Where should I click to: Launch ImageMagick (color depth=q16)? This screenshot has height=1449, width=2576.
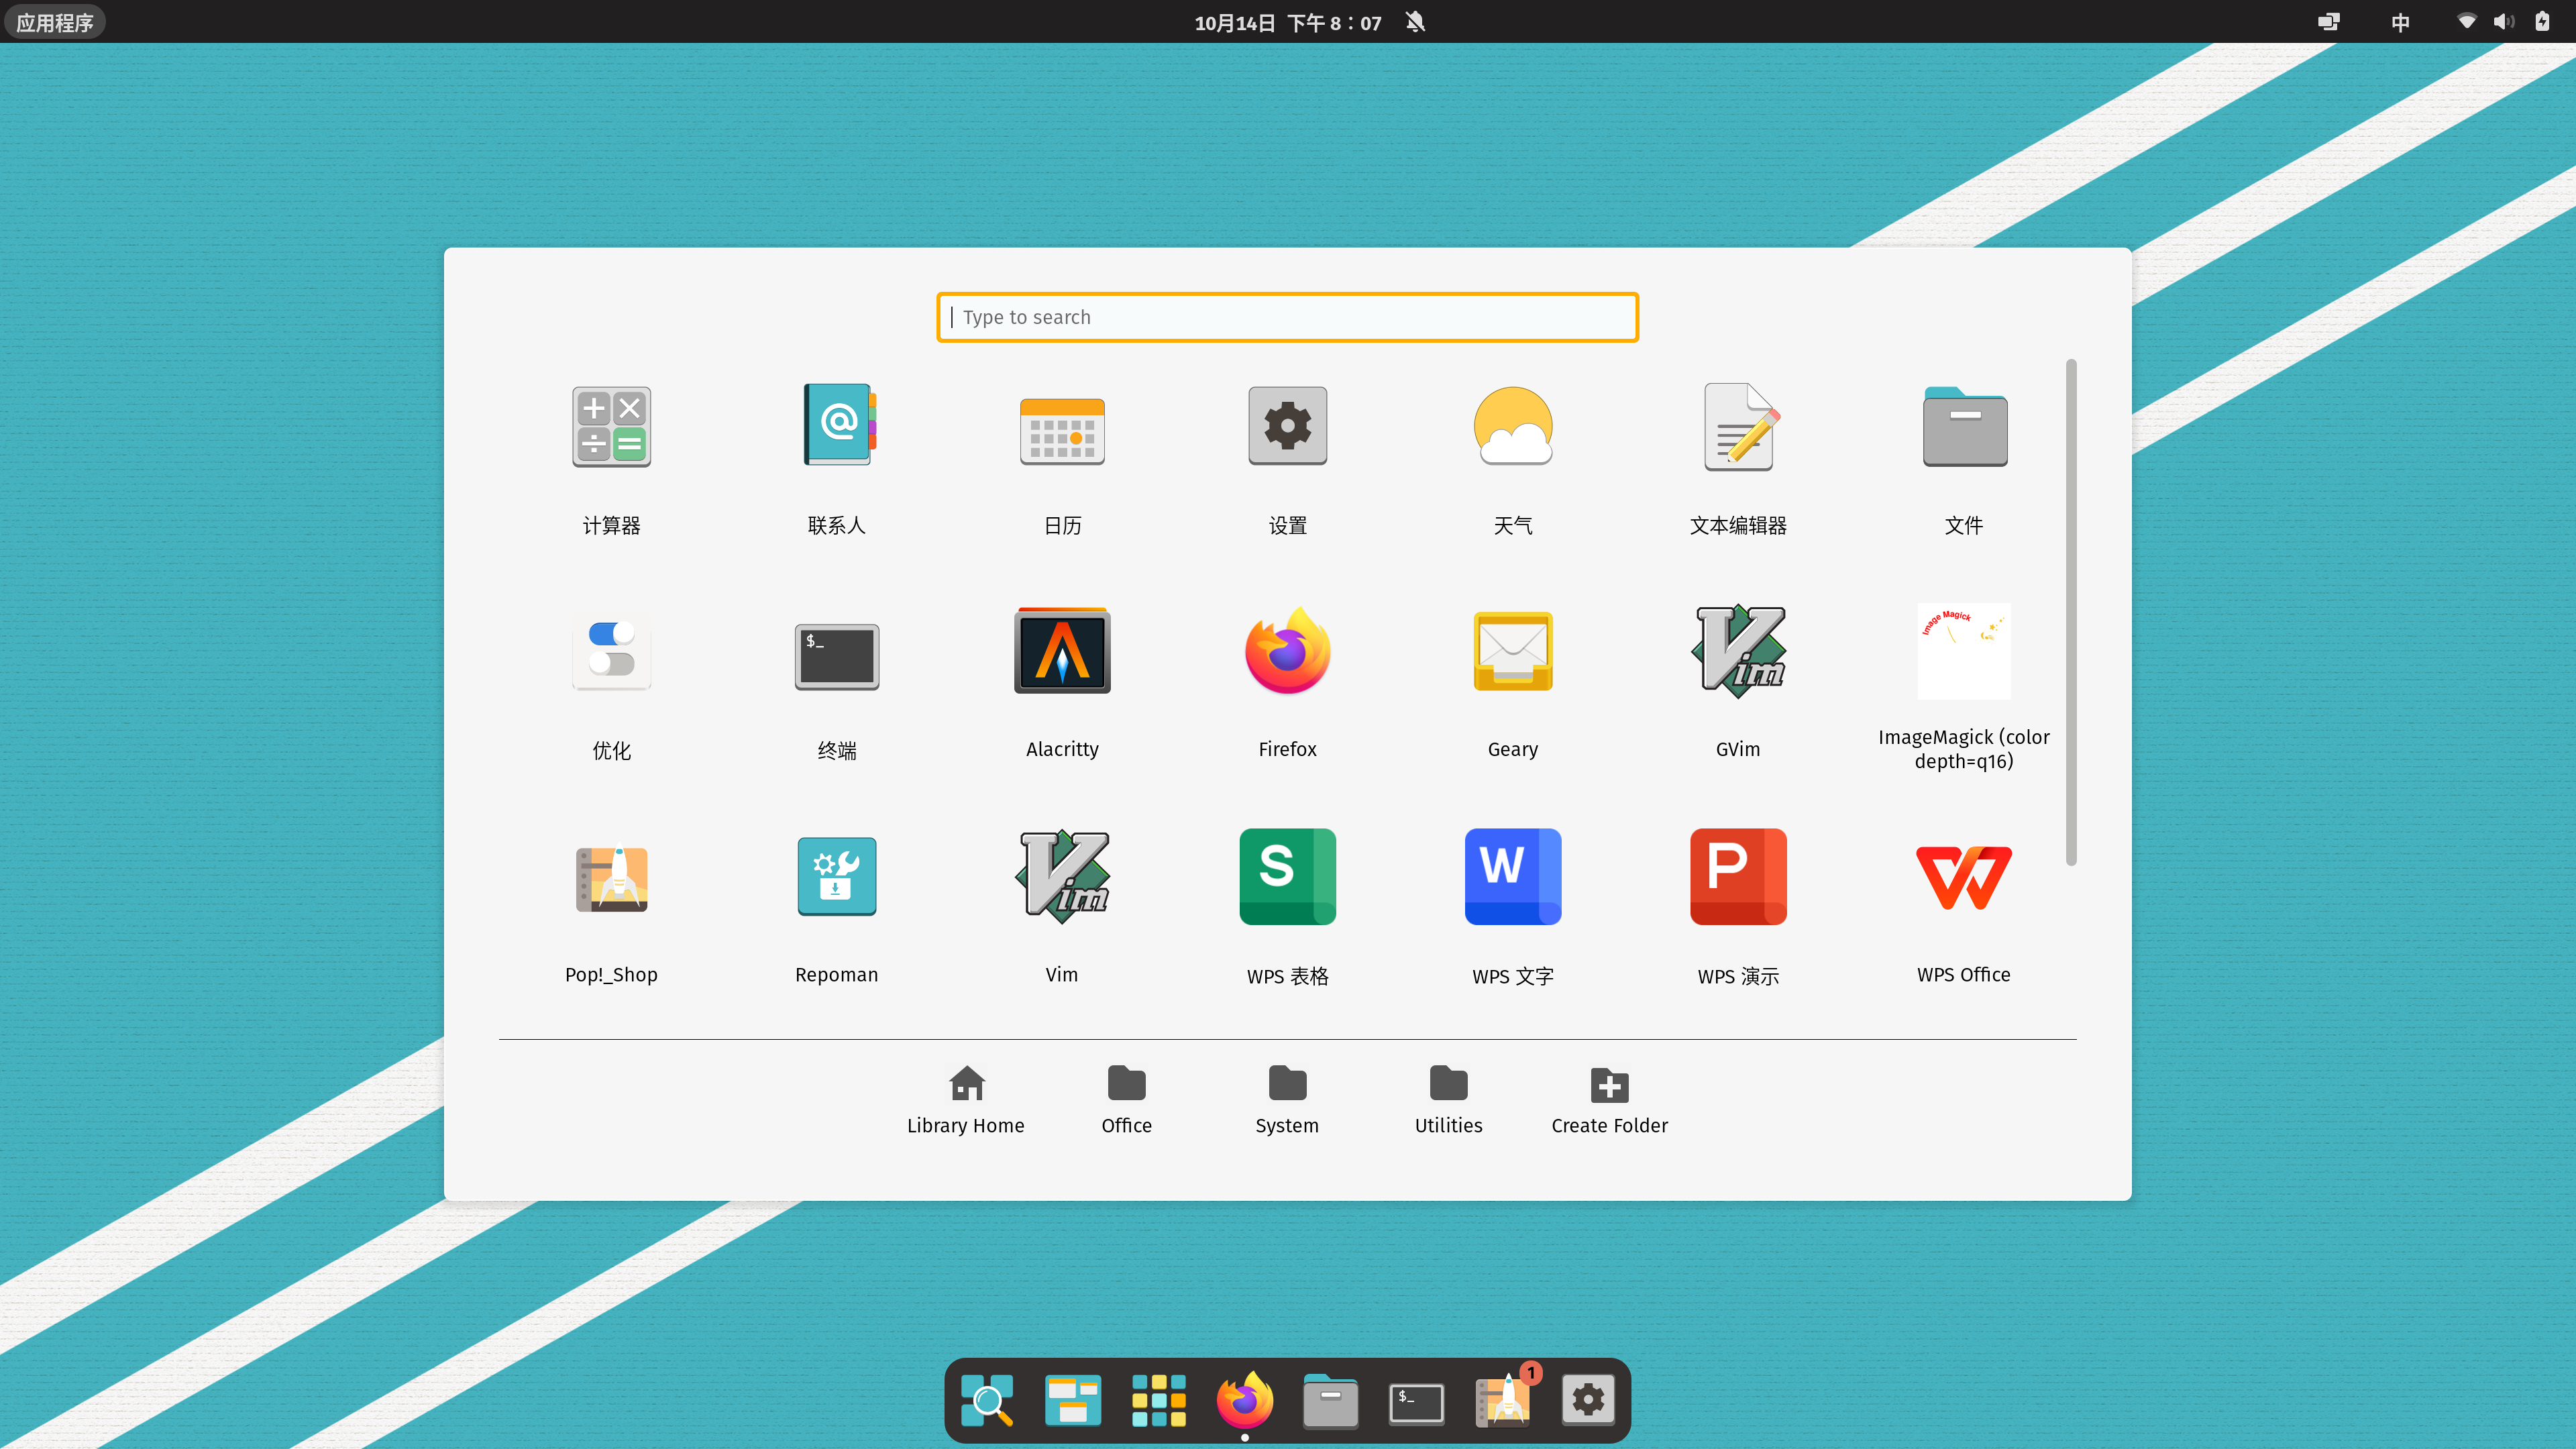click(x=1963, y=651)
